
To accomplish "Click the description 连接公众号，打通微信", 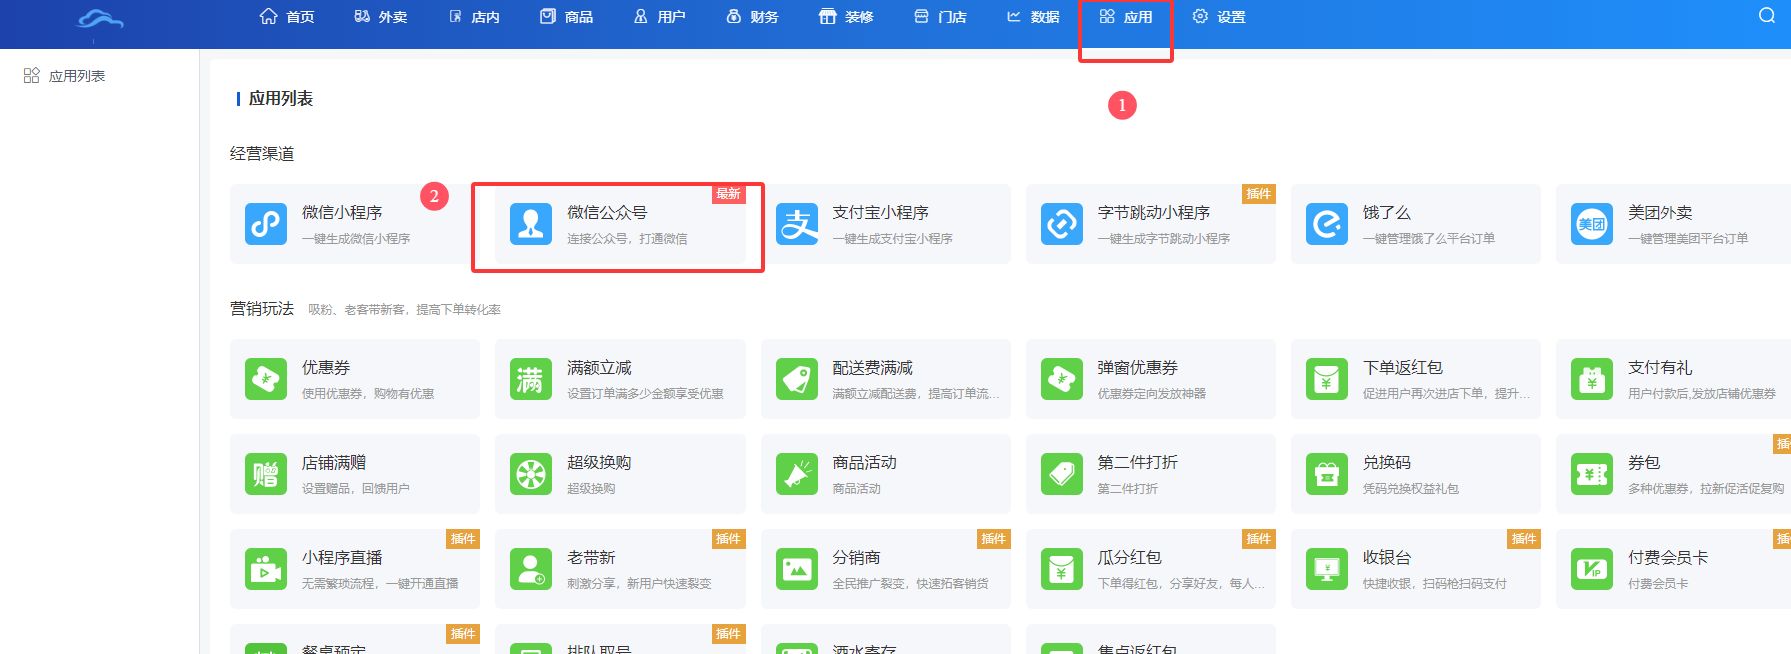I will (627, 239).
